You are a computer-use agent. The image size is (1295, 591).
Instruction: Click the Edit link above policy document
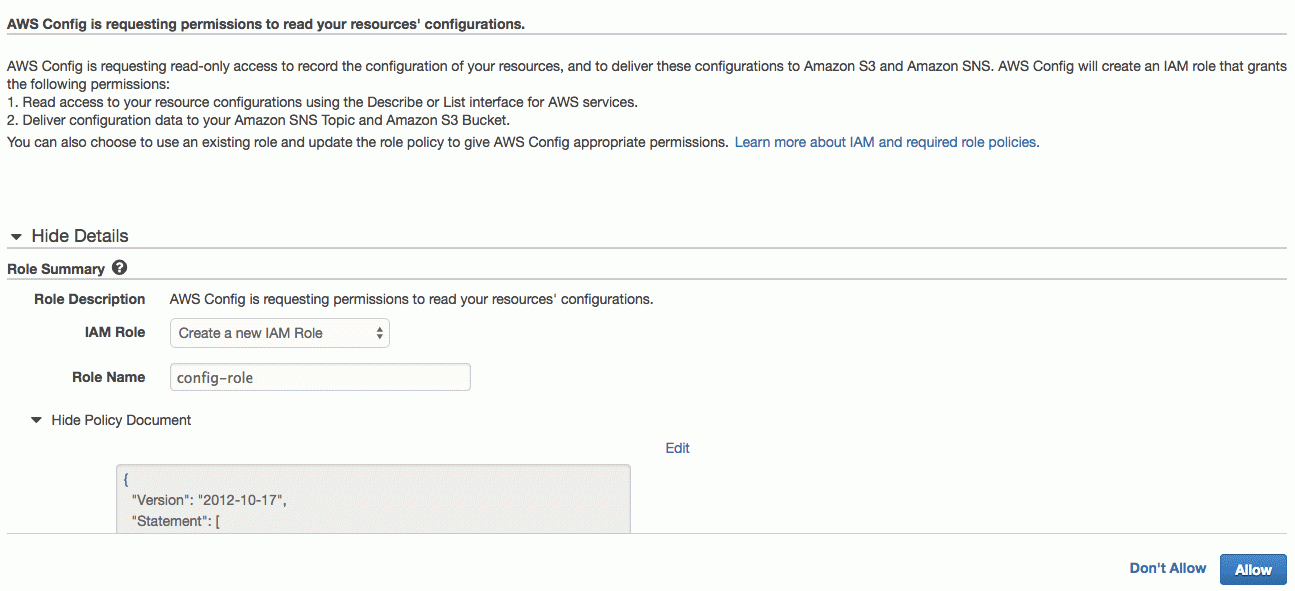[678, 448]
